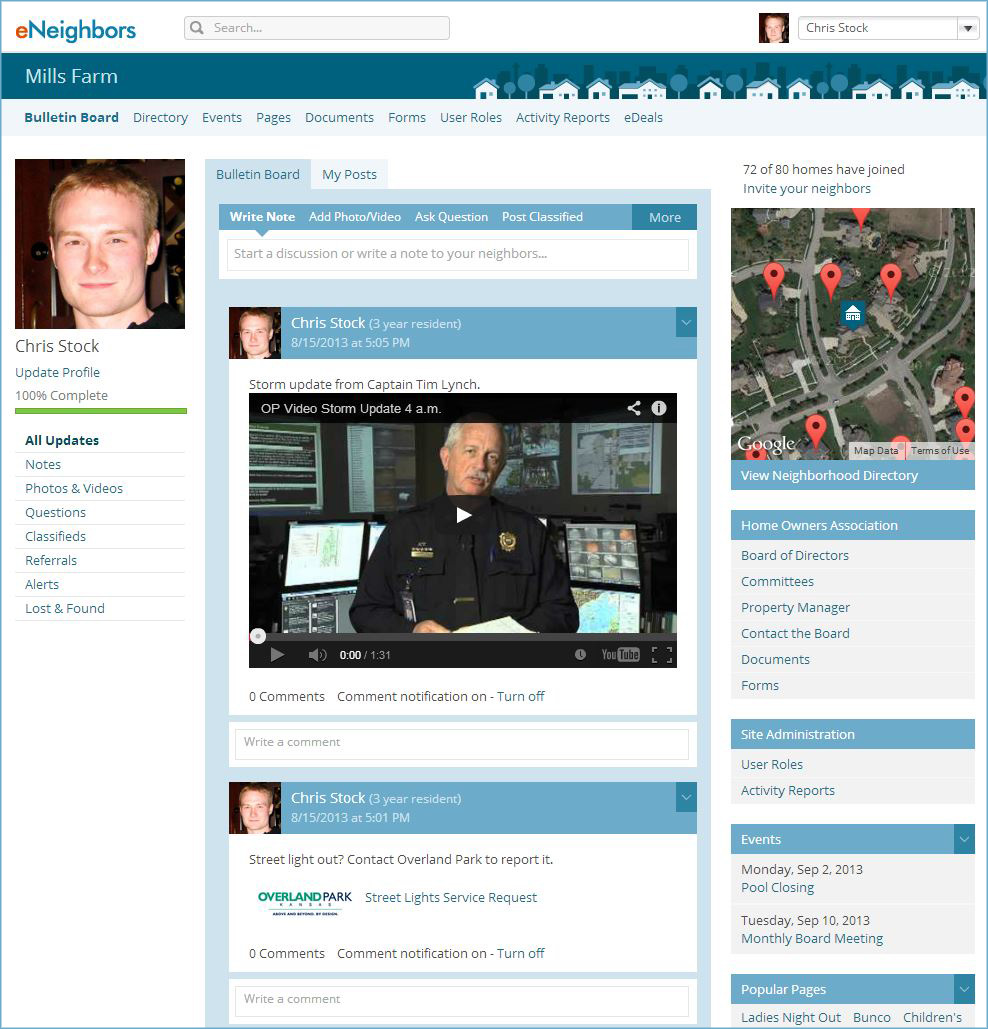Open the Chris Stock account dropdown

click(967, 28)
